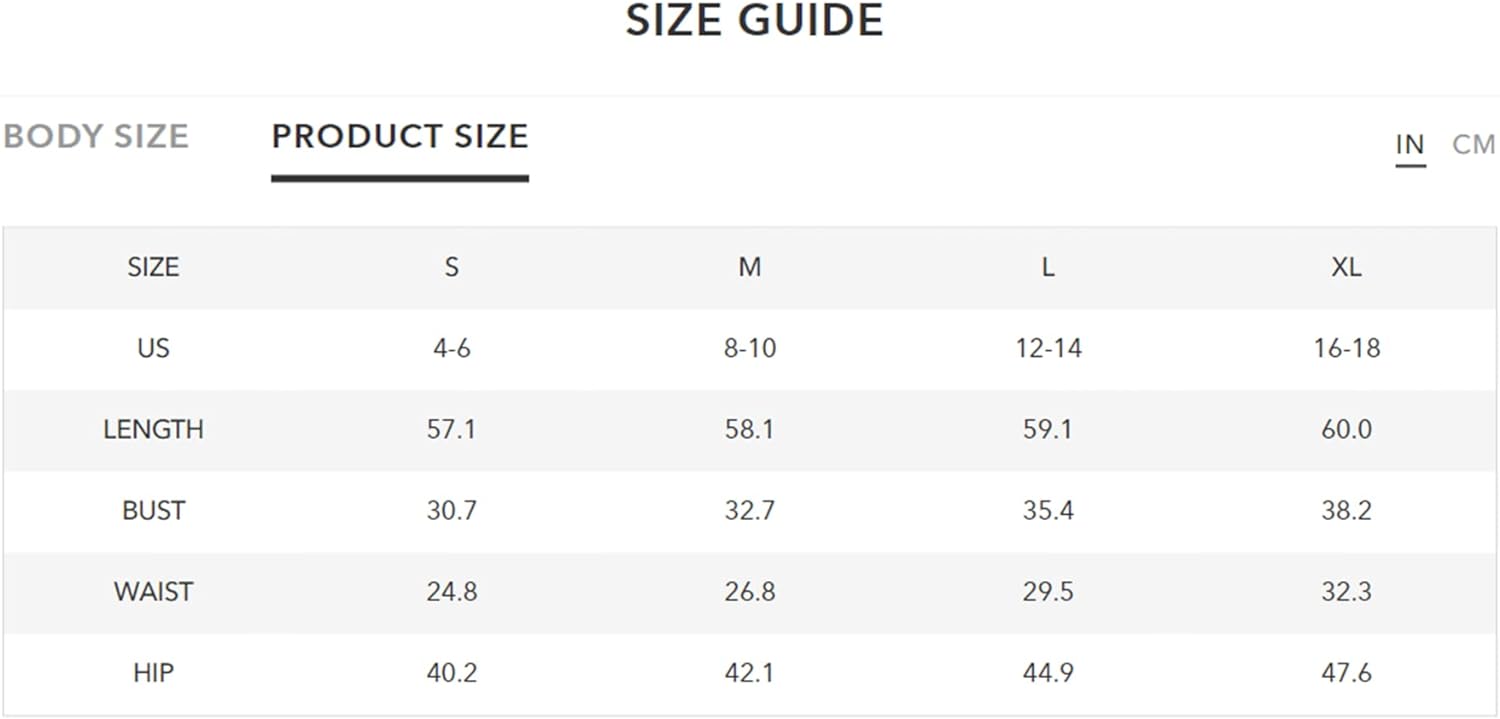Select the PRODUCT SIZE tab
Viewport: 1500px width, 719px height.
pyautogui.click(x=400, y=136)
